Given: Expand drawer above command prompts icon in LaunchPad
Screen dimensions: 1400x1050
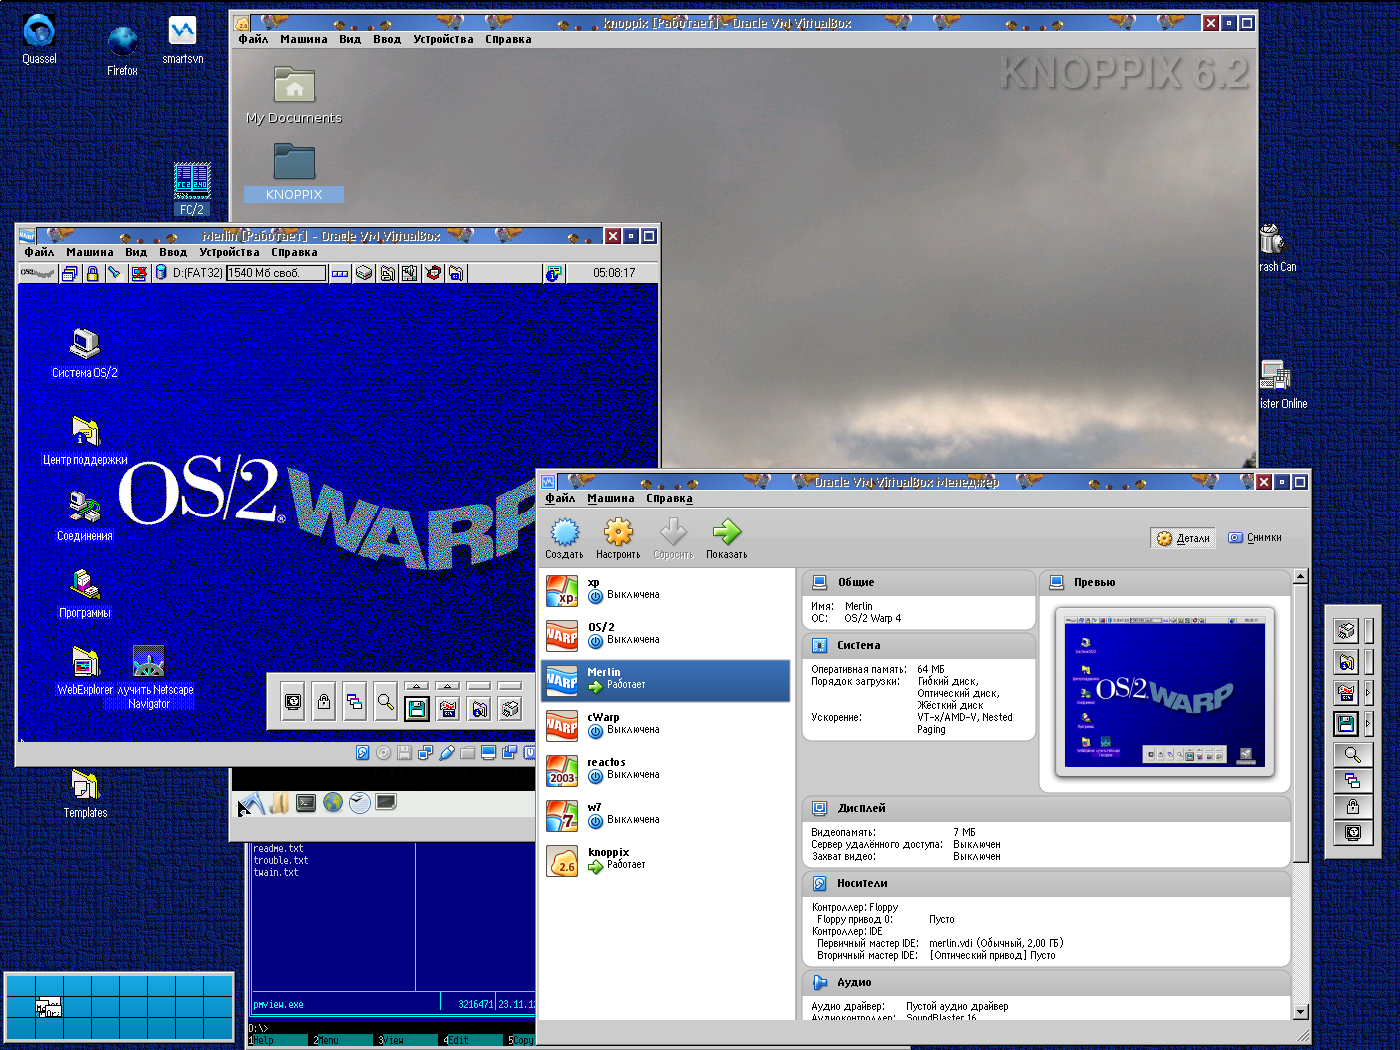Looking at the screenshot, I should click(x=448, y=686).
